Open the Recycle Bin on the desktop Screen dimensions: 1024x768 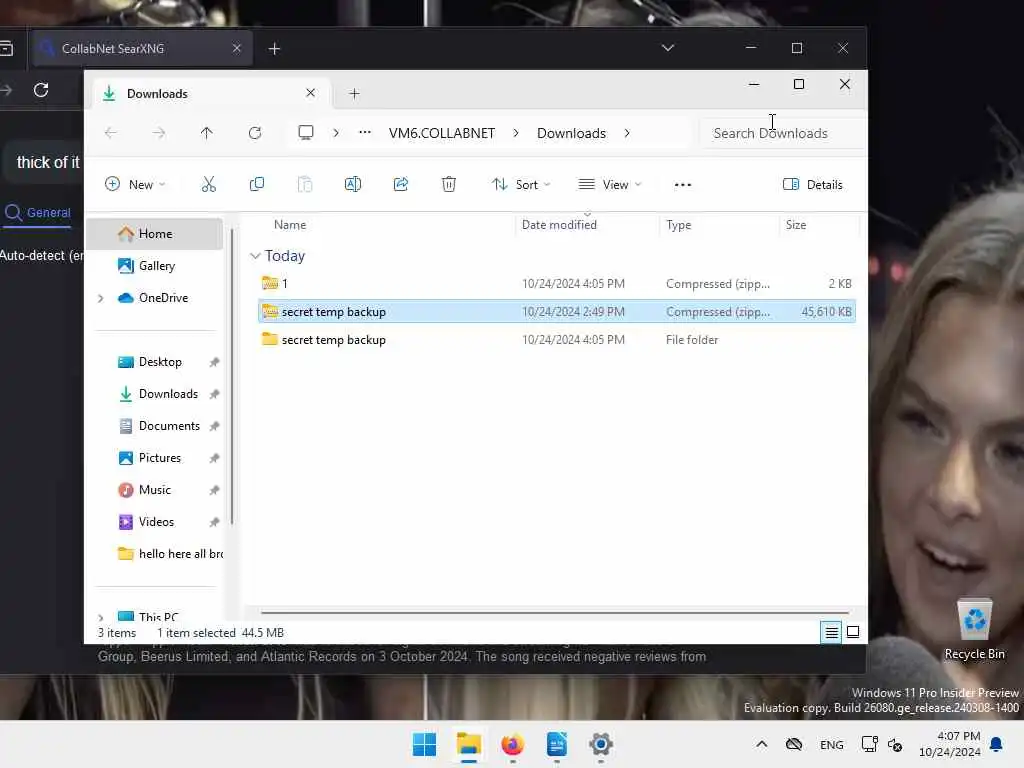point(974,630)
